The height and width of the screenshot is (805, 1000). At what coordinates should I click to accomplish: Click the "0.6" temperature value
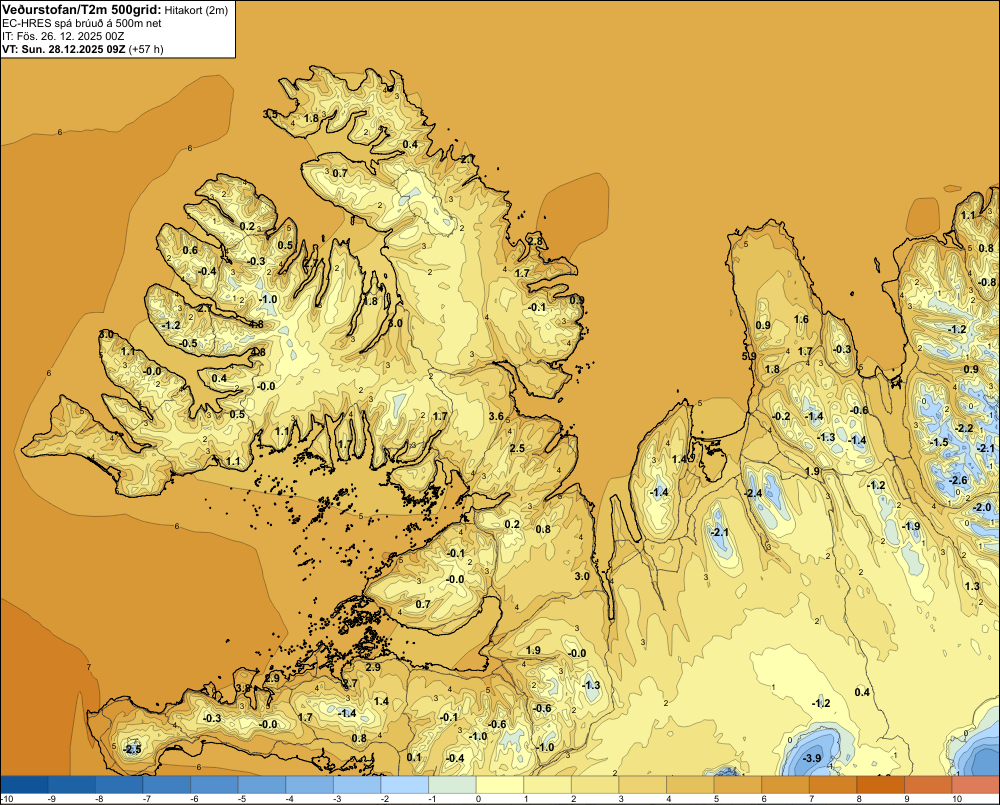coord(190,250)
